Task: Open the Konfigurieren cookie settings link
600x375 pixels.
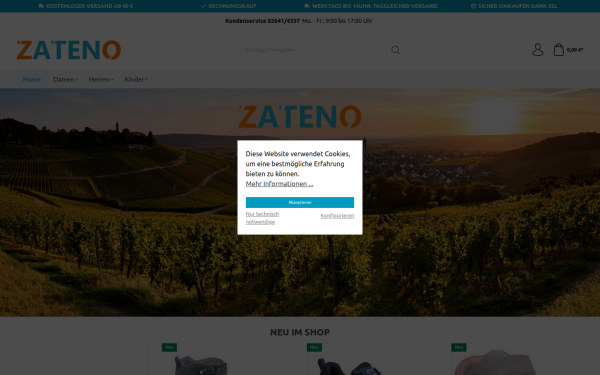Action: coord(337,216)
